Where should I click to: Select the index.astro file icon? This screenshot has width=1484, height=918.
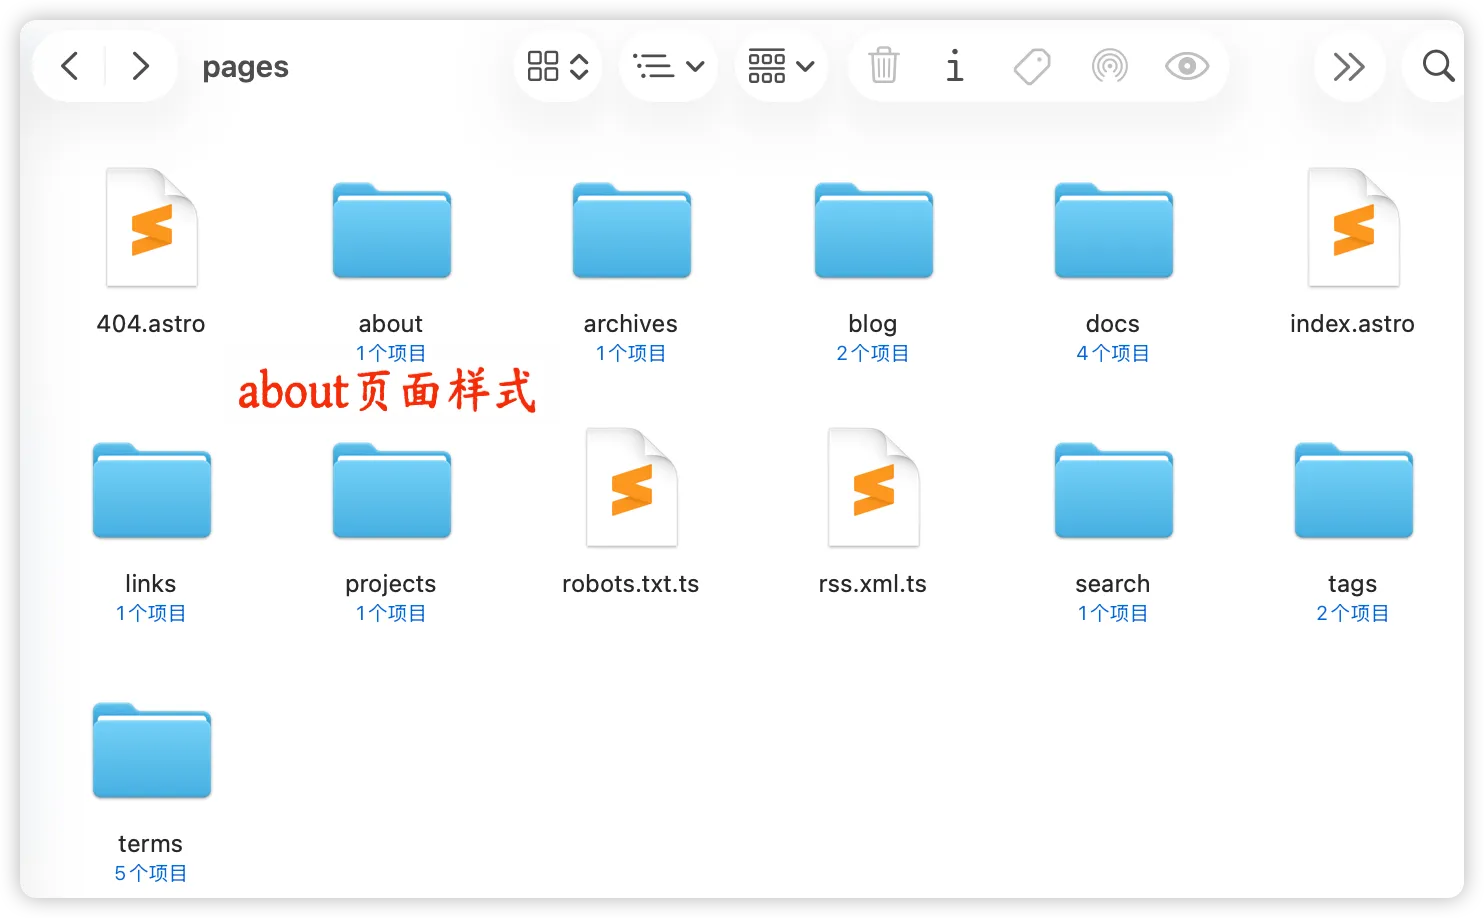click(1352, 228)
